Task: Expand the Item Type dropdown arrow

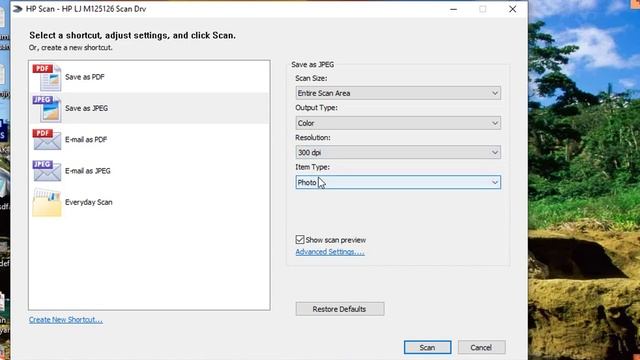Action: coord(495,182)
